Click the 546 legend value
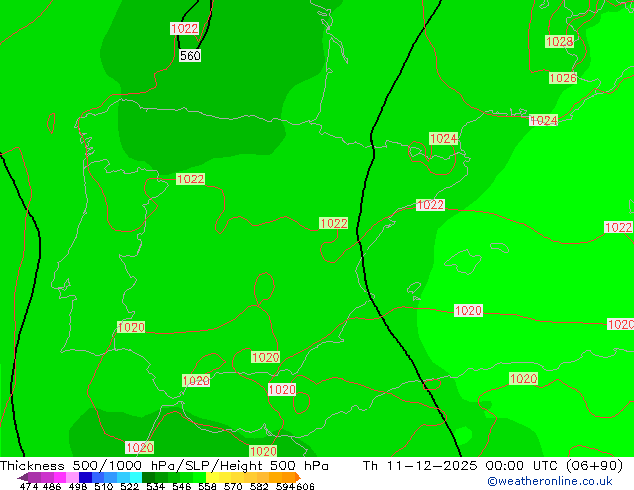Viewport: 634px width, 490px height. (181, 486)
